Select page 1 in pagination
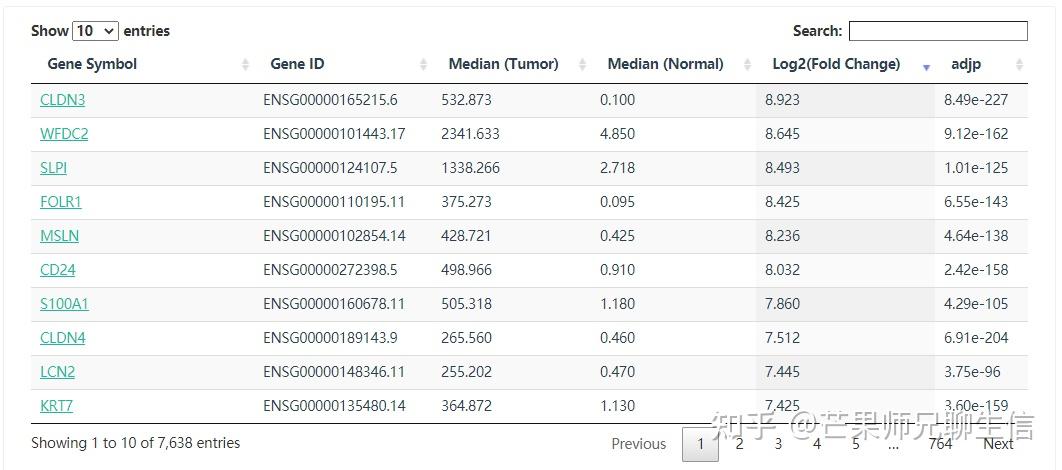The image size is (1062, 470). click(700, 444)
